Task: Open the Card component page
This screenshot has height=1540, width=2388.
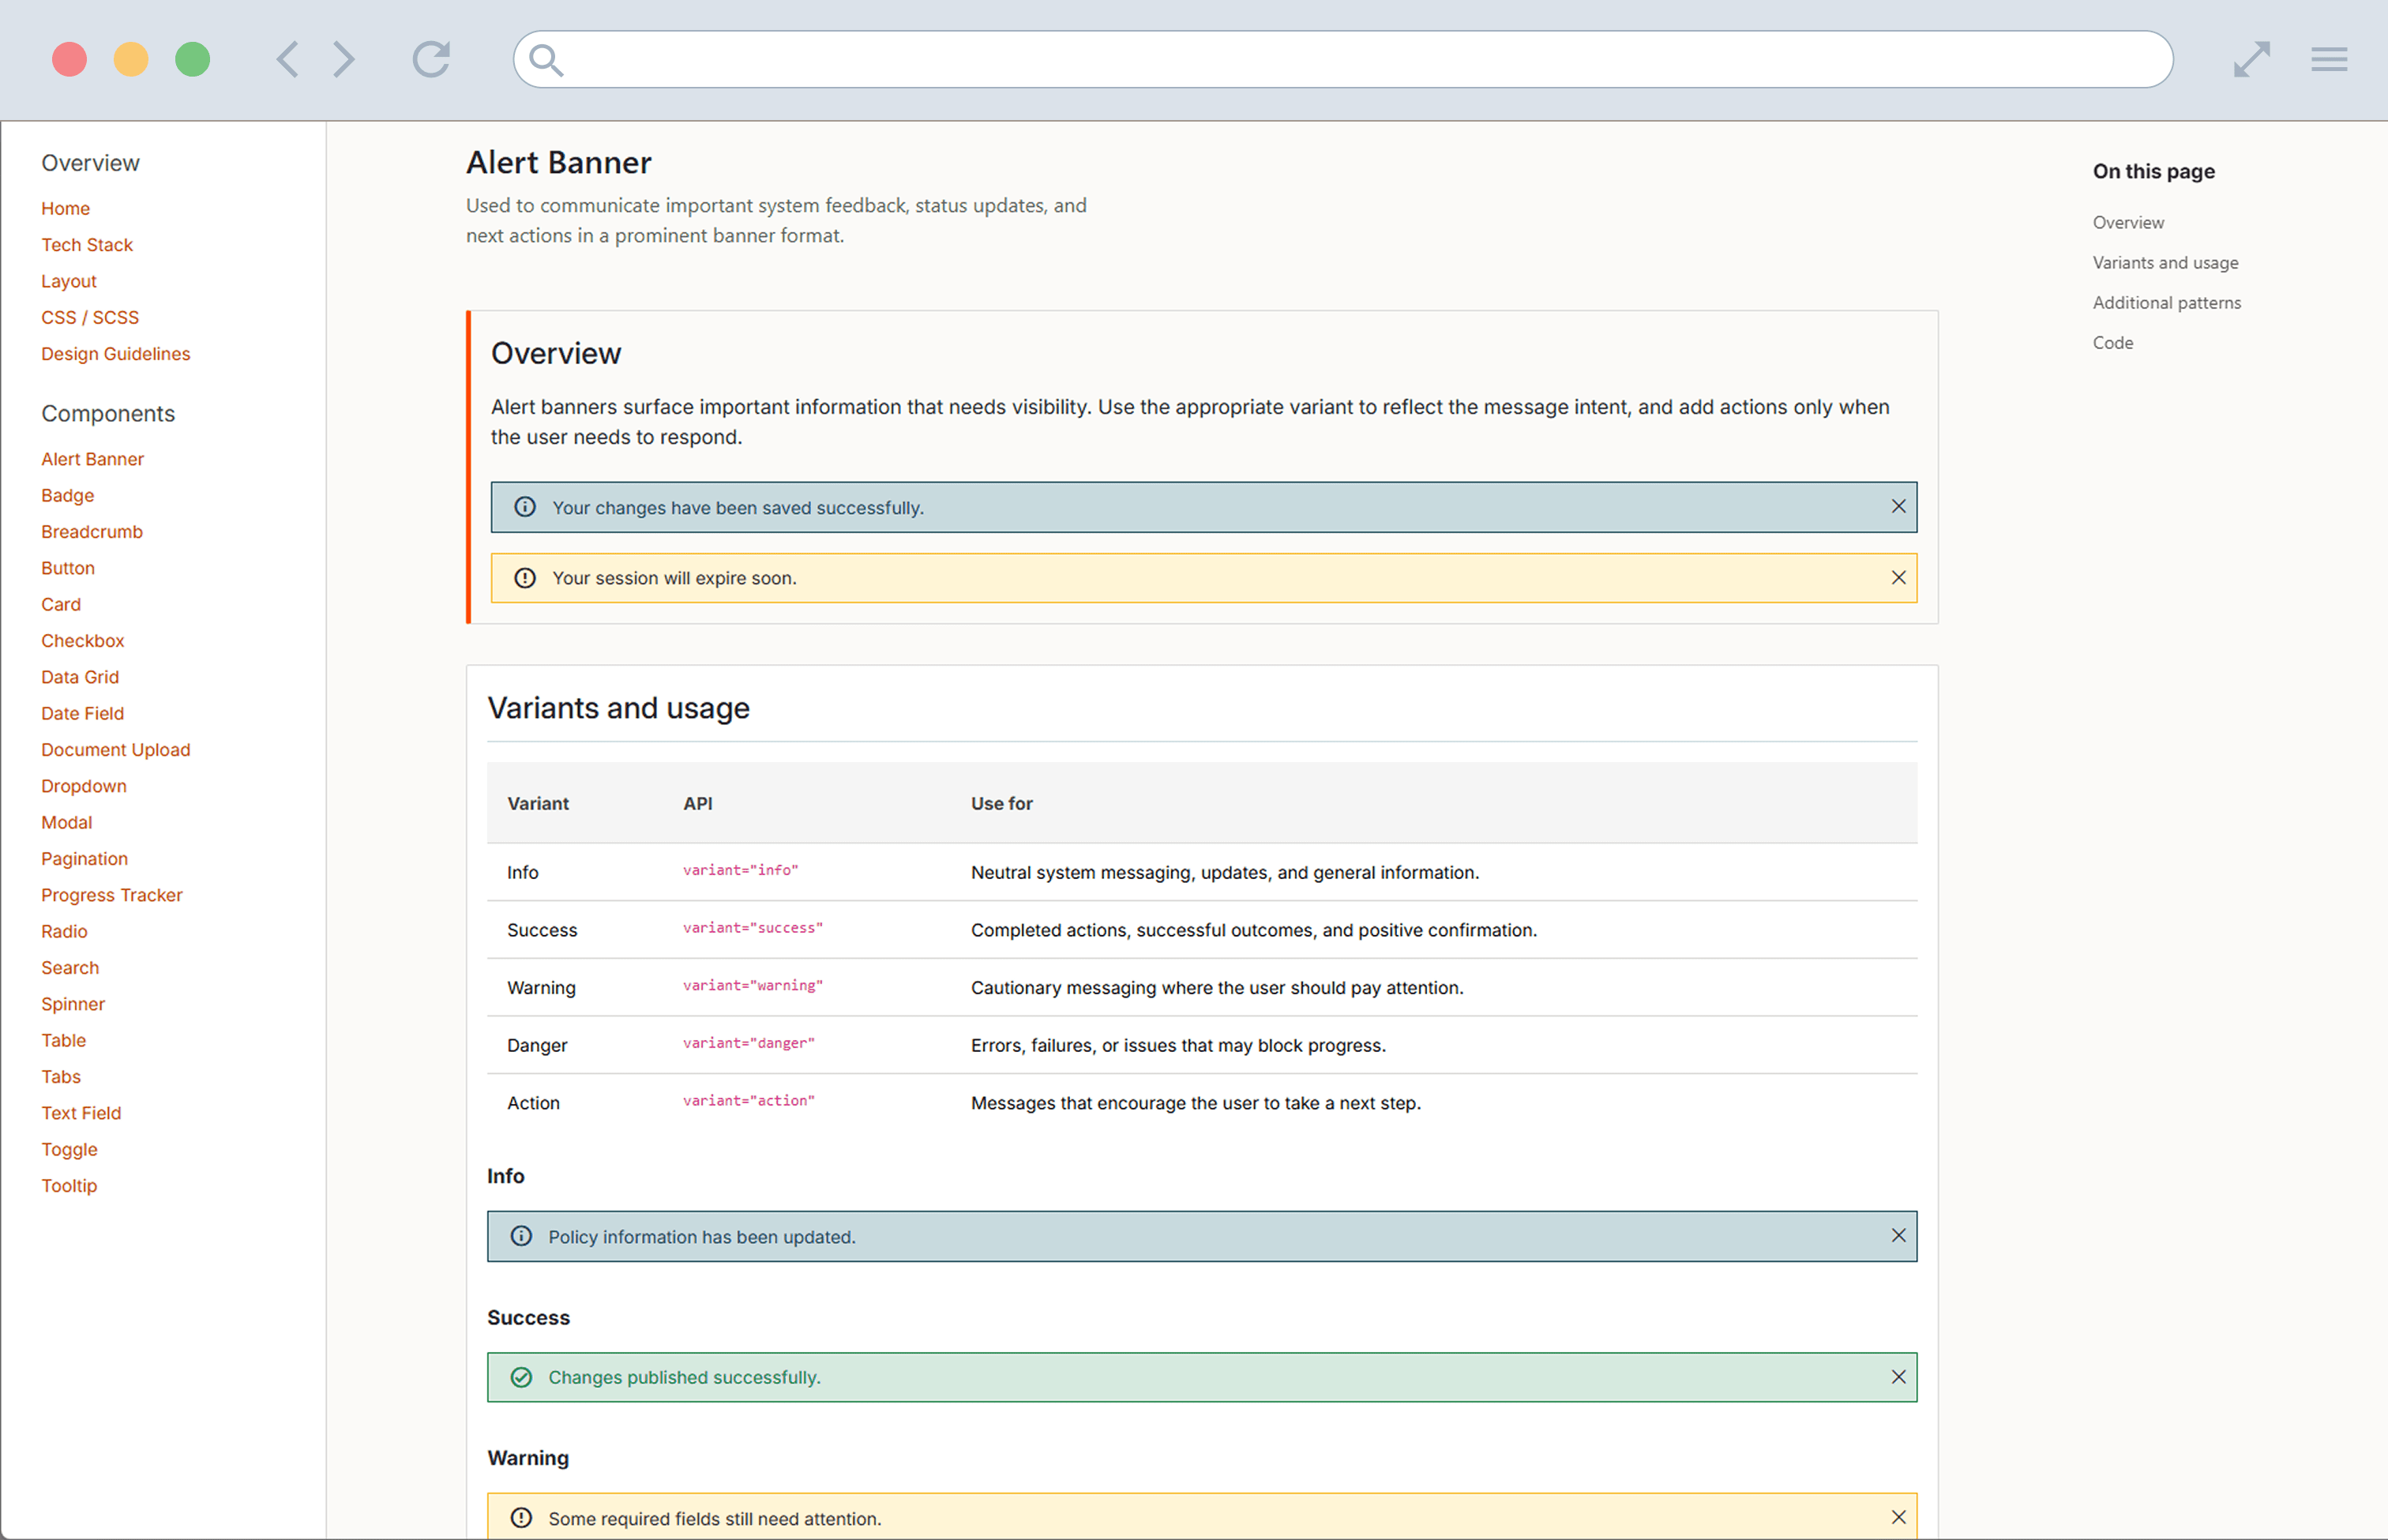Action: 61,604
